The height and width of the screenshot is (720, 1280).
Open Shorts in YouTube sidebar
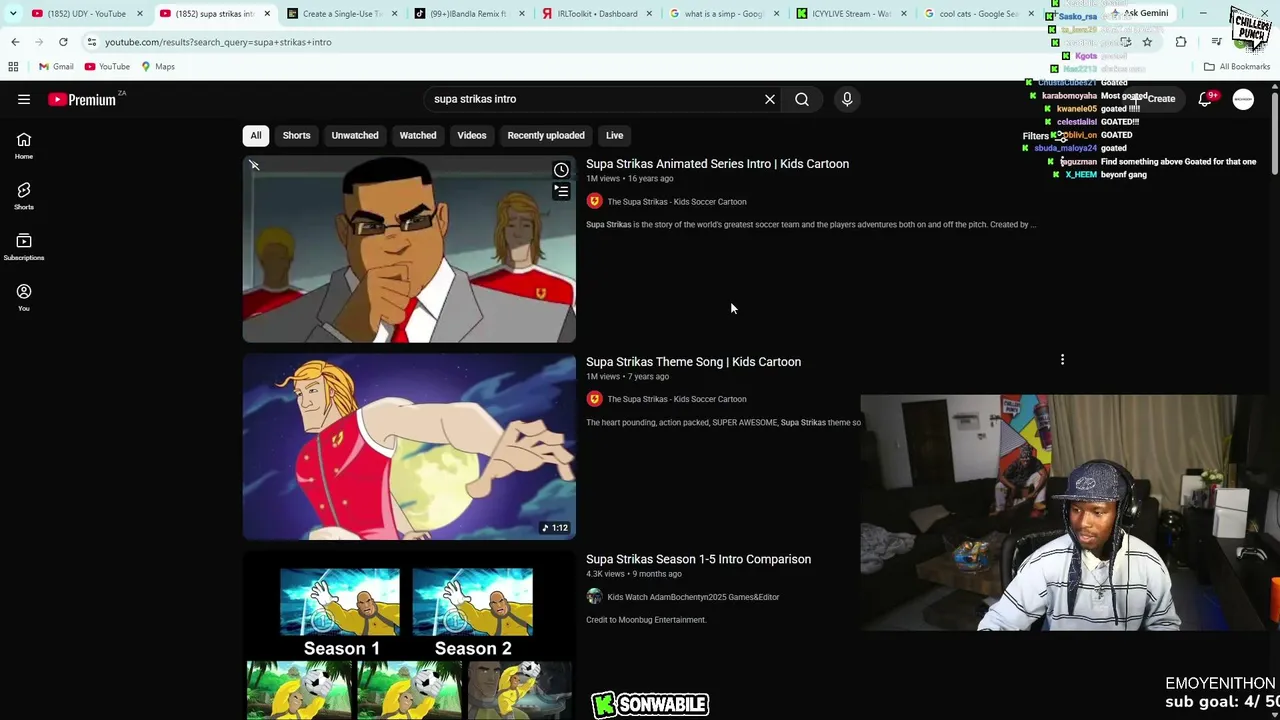[x=24, y=196]
